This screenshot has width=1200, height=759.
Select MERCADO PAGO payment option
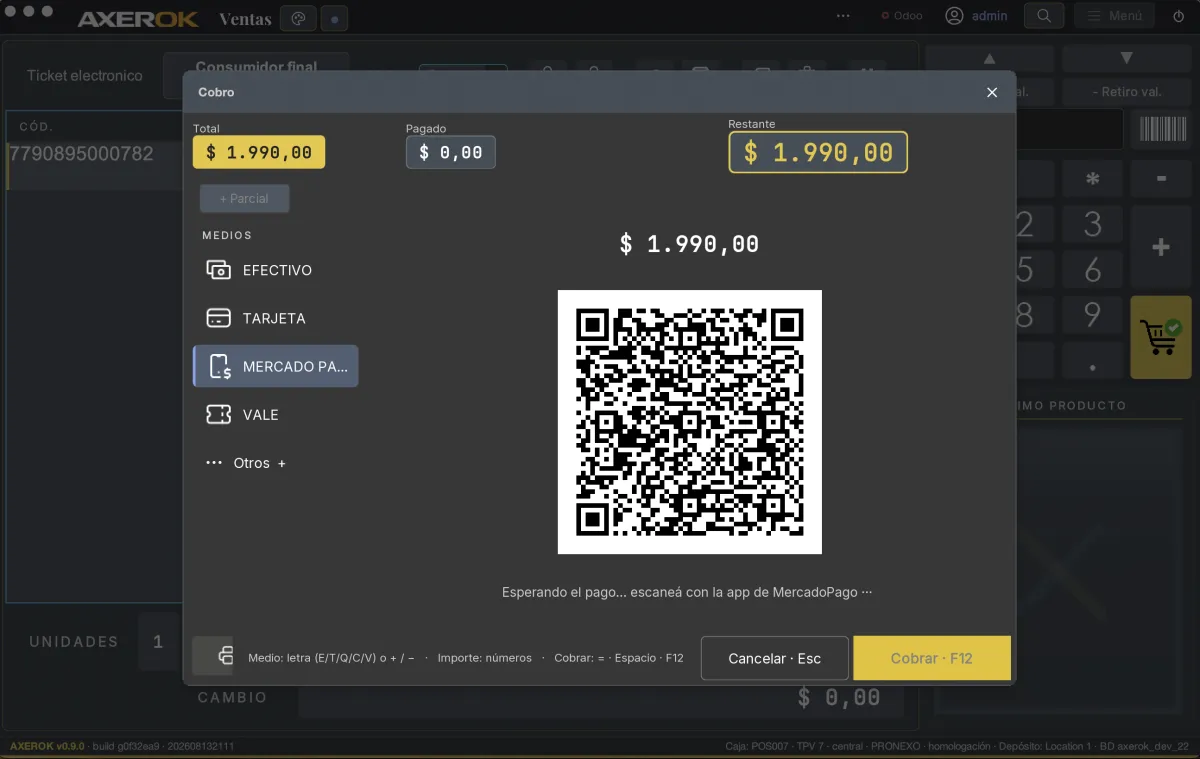(x=275, y=366)
